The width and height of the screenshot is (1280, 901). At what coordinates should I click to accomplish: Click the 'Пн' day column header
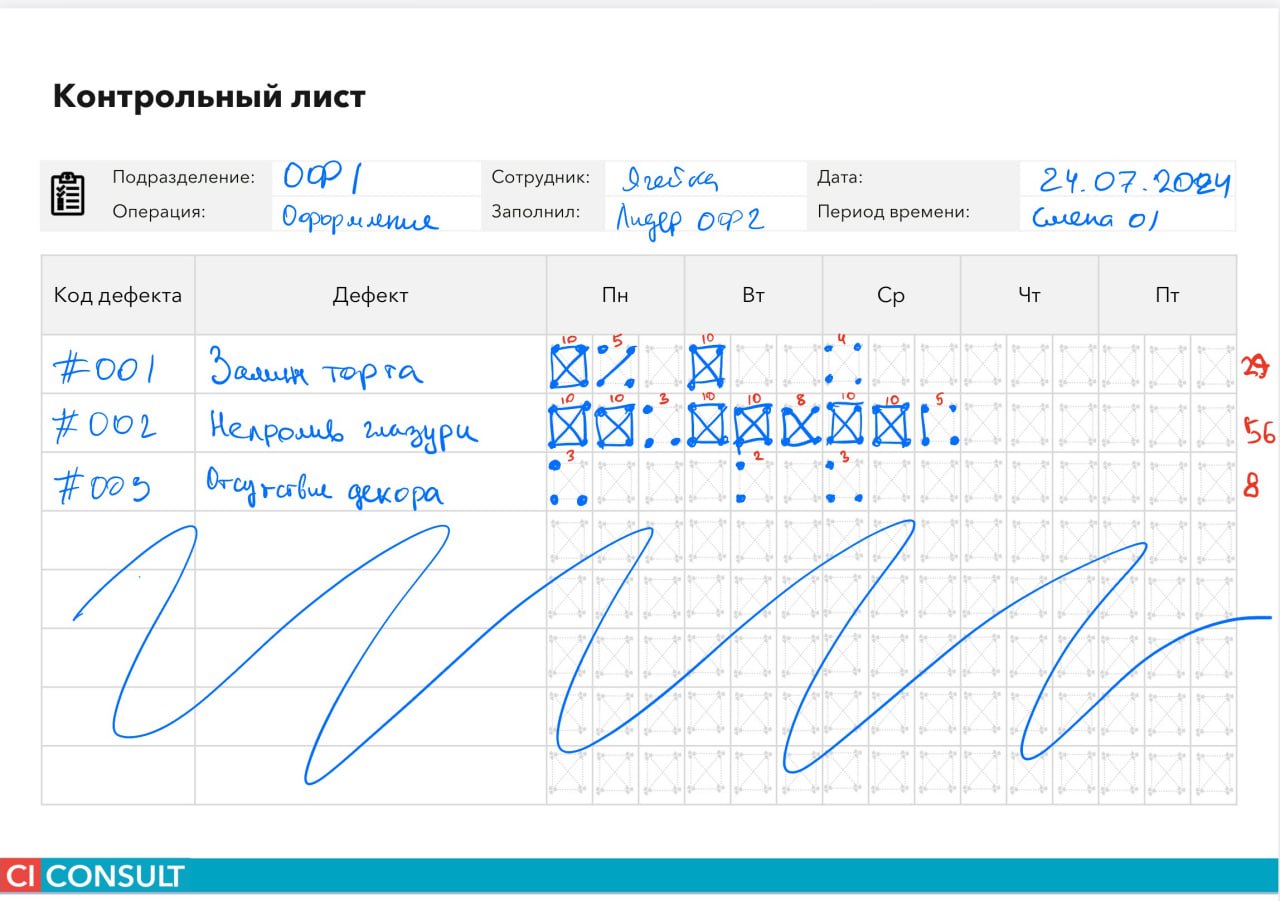[615, 295]
